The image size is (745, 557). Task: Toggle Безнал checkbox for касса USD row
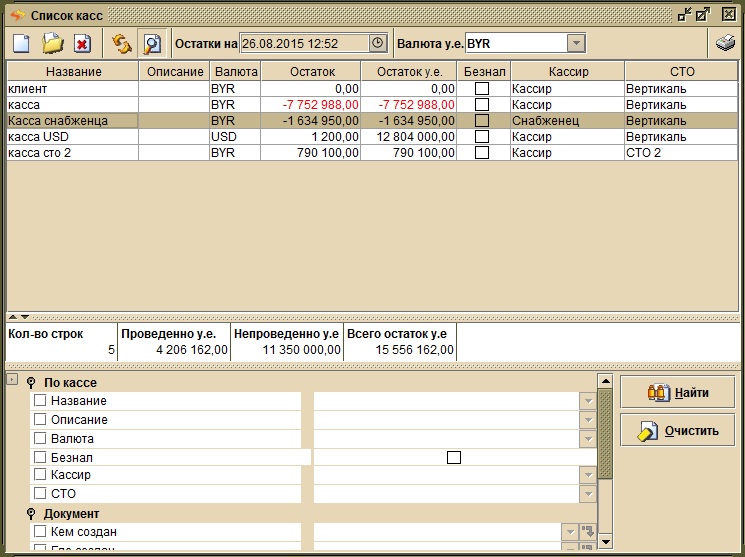[482, 137]
